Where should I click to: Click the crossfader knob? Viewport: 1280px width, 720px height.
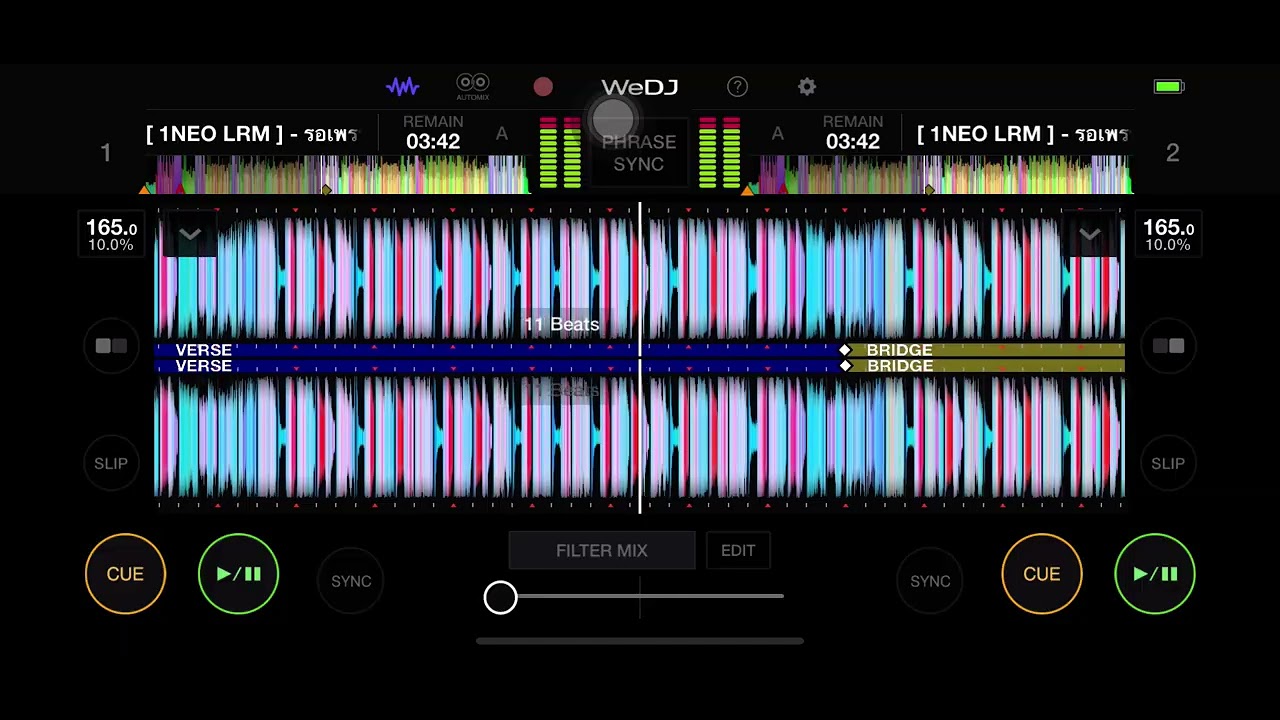click(x=501, y=598)
